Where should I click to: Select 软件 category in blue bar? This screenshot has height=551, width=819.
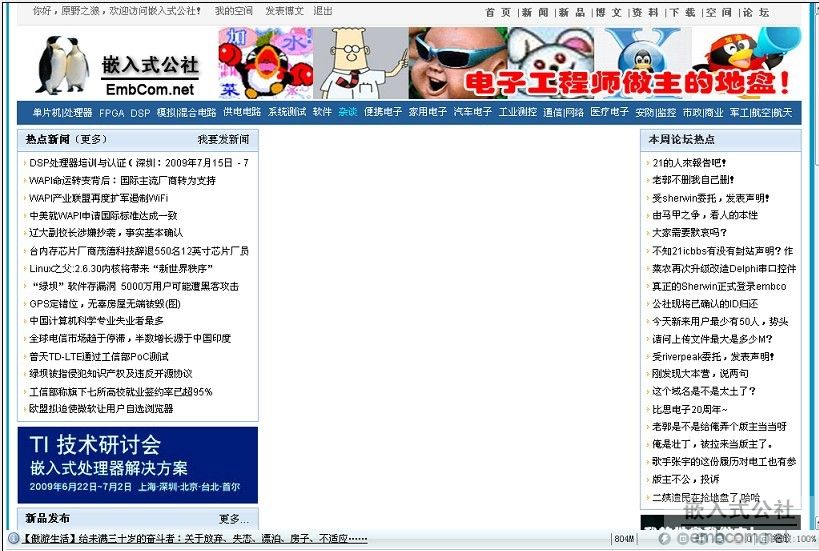[322, 112]
